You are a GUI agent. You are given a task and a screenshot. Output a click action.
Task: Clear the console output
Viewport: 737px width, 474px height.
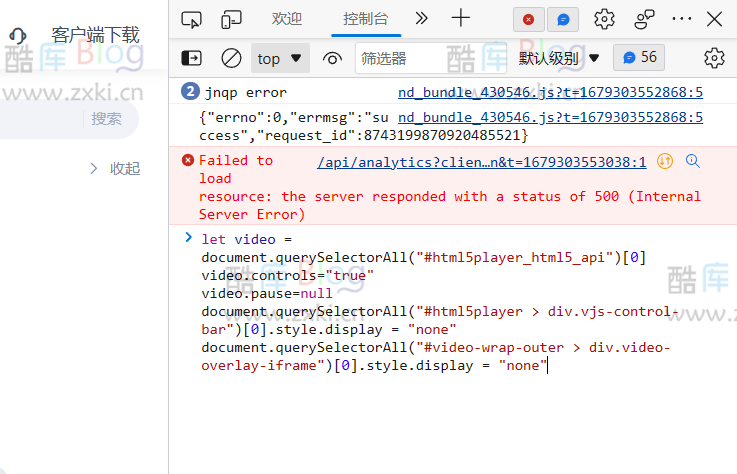231,58
